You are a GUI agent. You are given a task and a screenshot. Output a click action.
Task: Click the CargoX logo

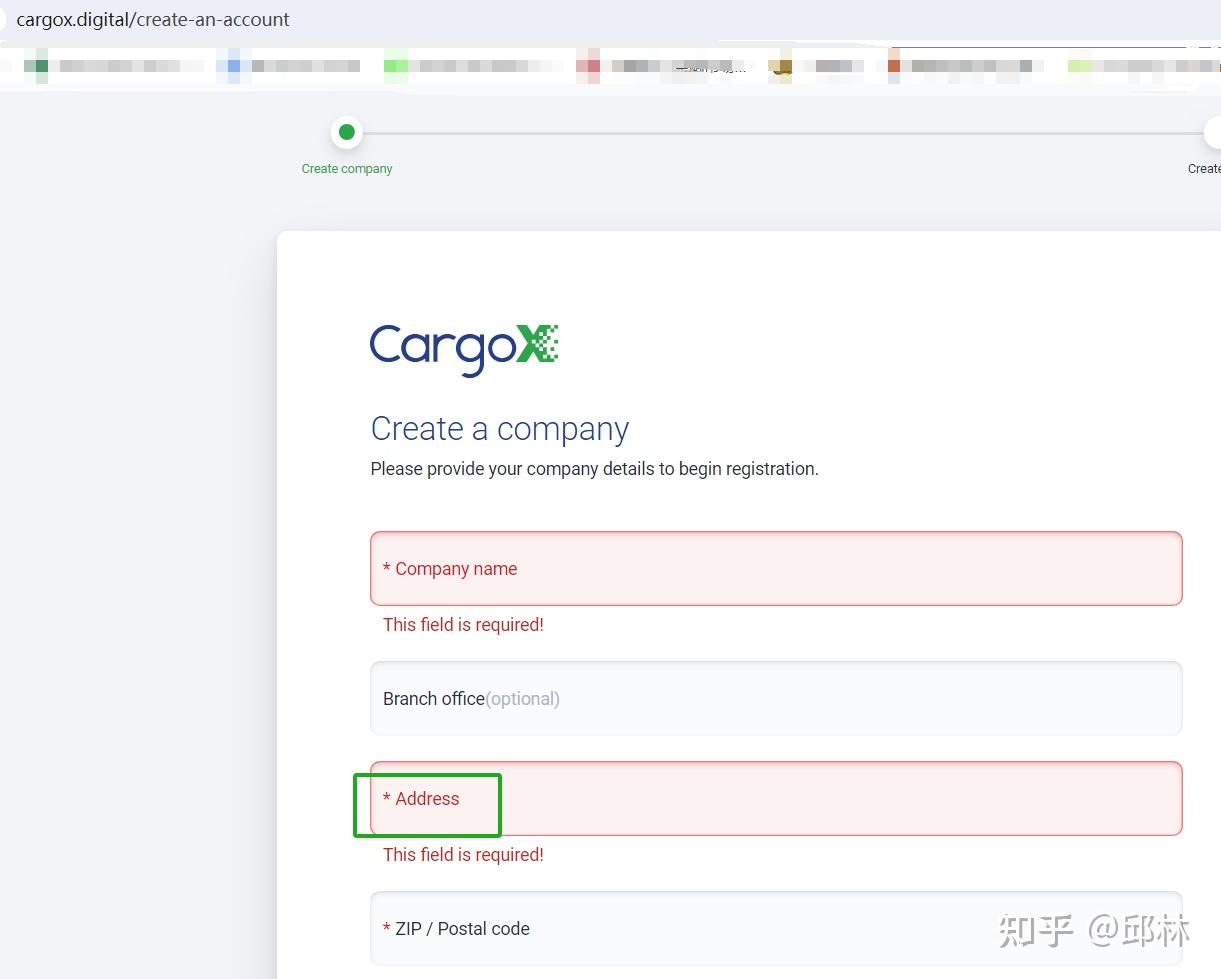[463, 347]
